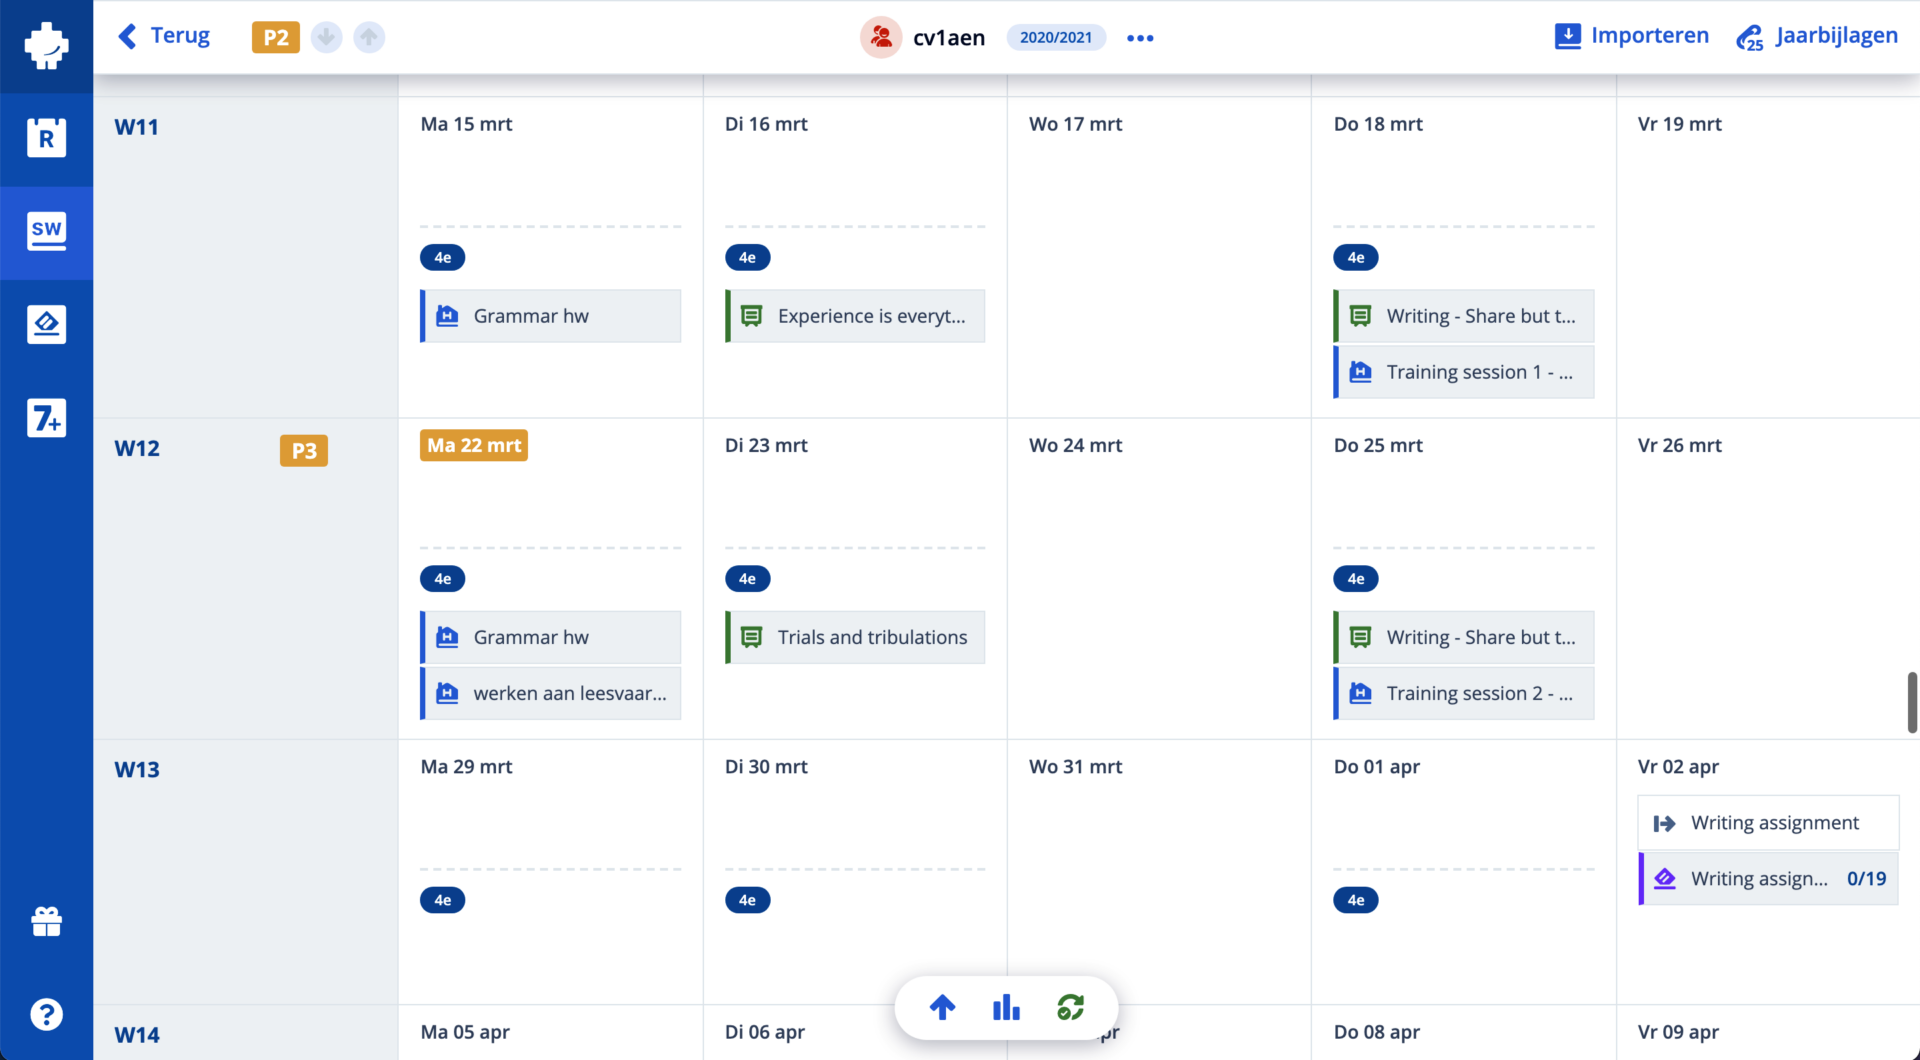Image resolution: width=1920 pixels, height=1060 pixels.
Task: Click the P2 period badge
Action: [275, 37]
